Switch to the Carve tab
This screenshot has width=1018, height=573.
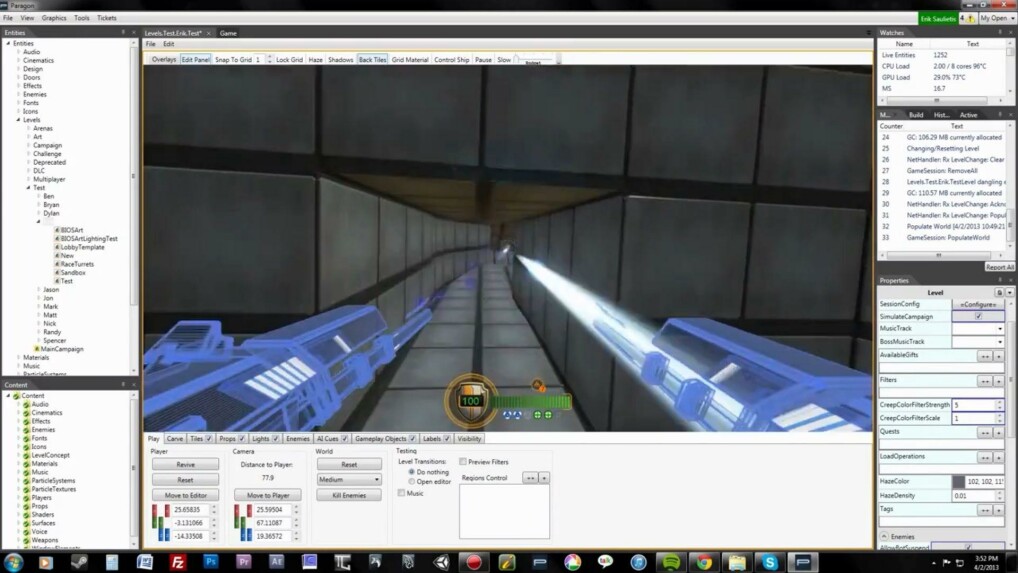(174, 438)
